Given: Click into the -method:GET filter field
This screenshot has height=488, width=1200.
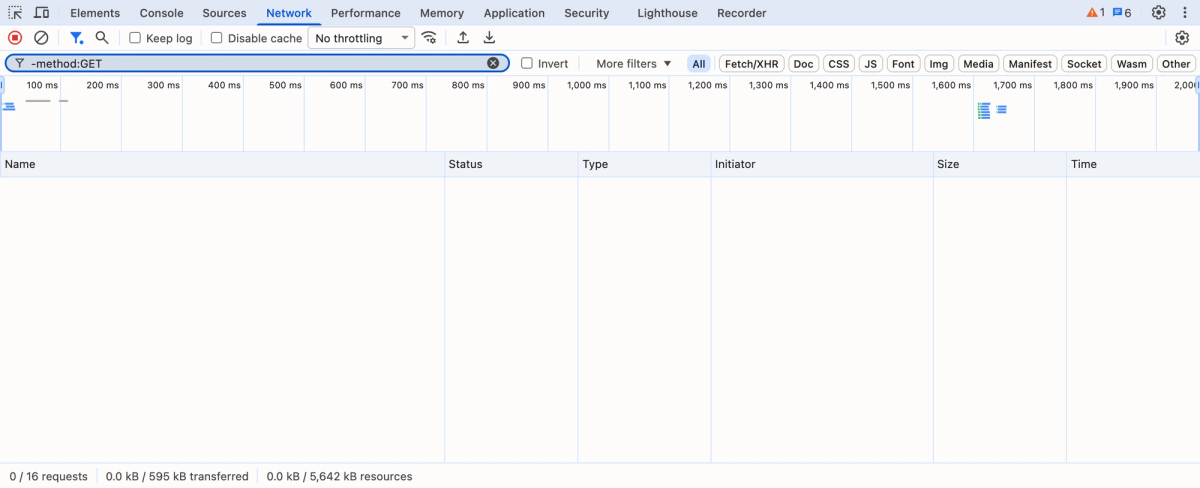Looking at the screenshot, I should tap(255, 63).
